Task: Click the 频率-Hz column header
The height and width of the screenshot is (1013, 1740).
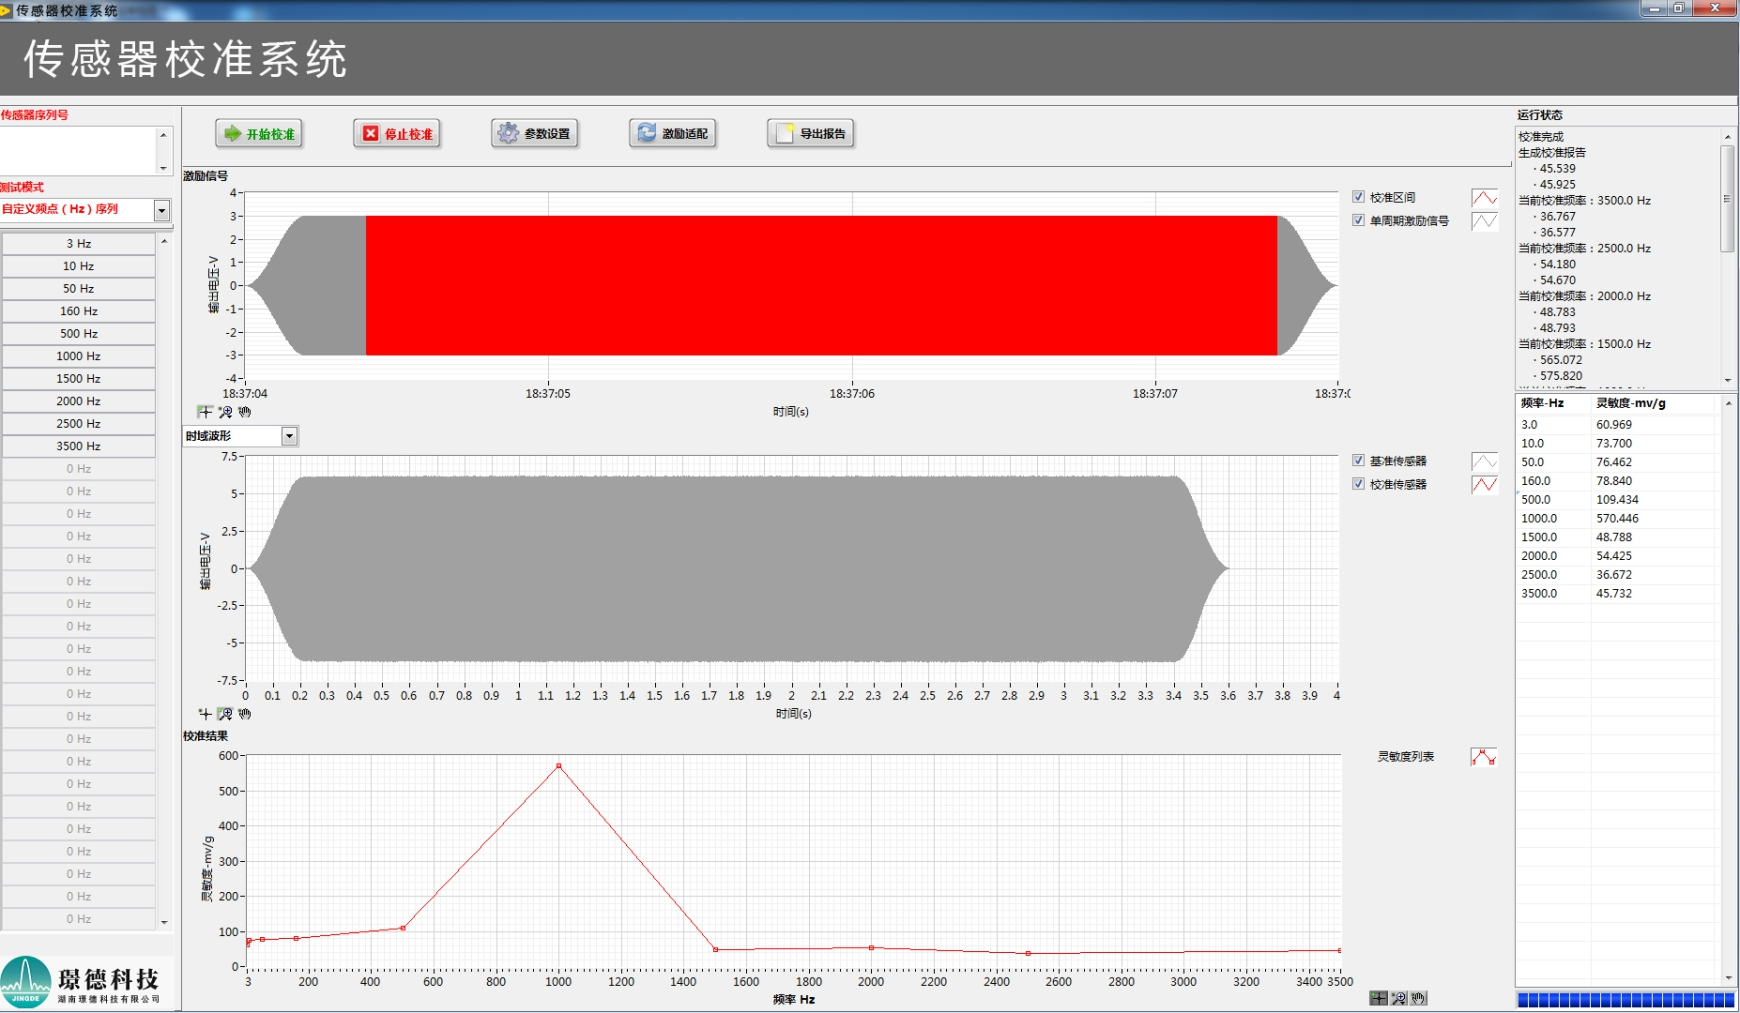Action: coord(1542,403)
